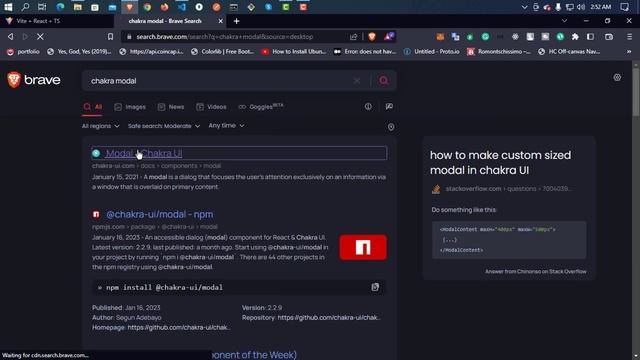Open the Brave Wallet icon
The height and width of the screenshot is (360, 640).
(609, 37)
